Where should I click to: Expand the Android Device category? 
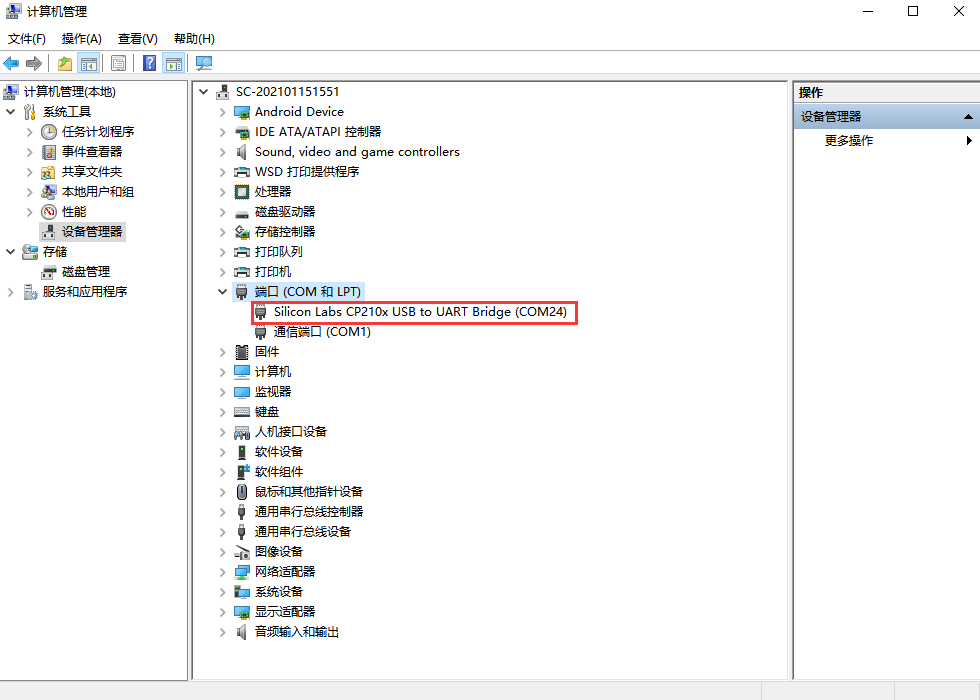(x=222, y=112)
